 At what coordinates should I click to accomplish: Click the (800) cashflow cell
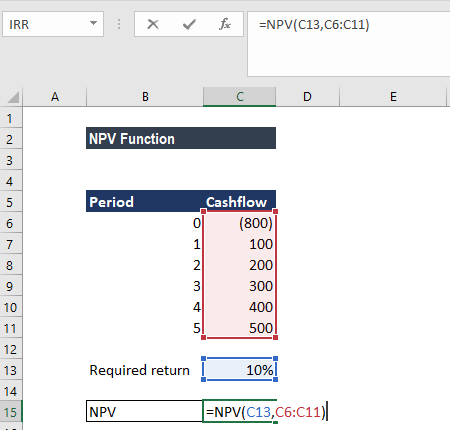click(240, 223)
